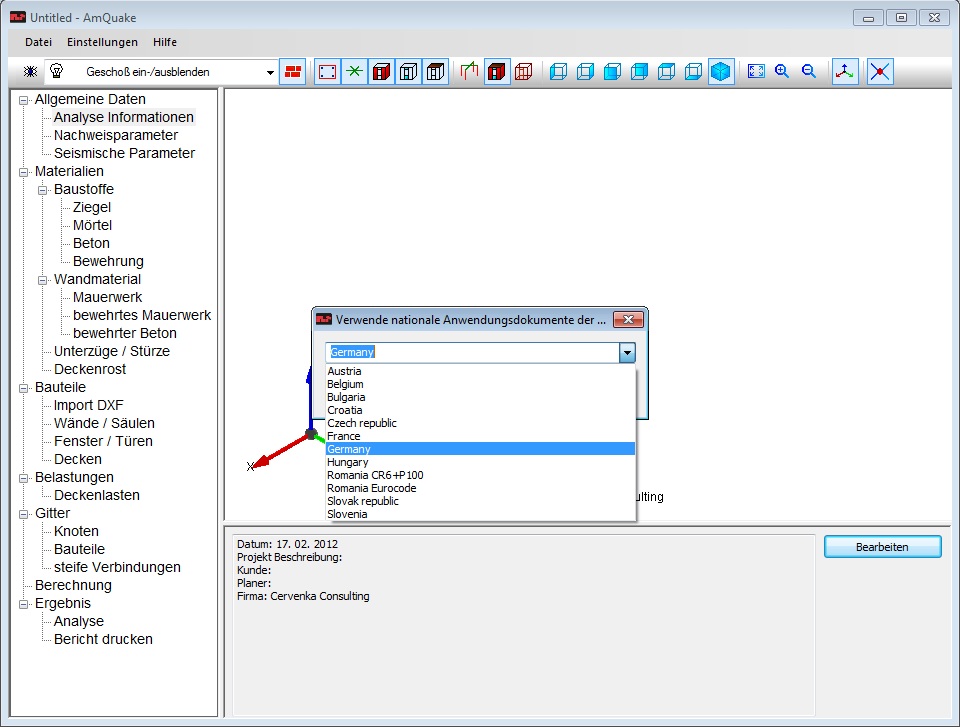The height and width of the screenshot is (727, 960).
Task: Select Deckenlasten under Belastungen
Action: 97,495
